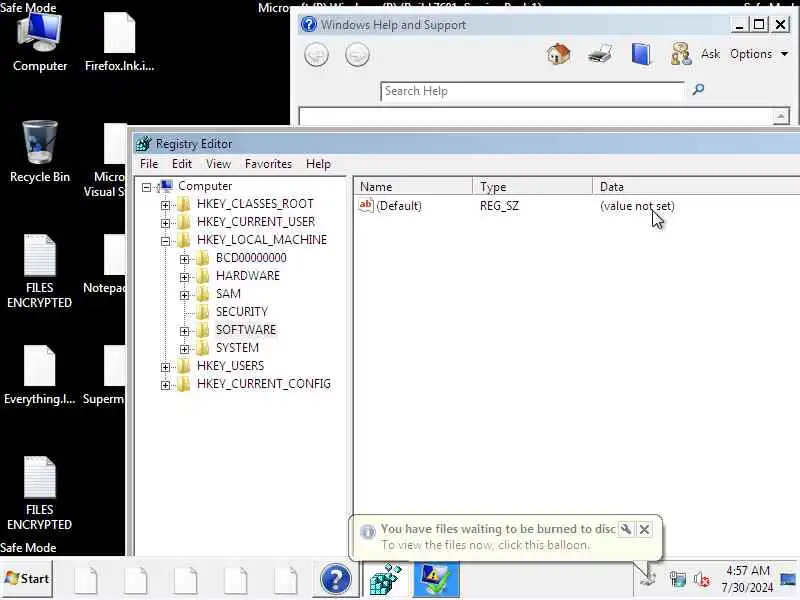Click the ab icon of Default value
800x600 pixels.
click(365, 205)
